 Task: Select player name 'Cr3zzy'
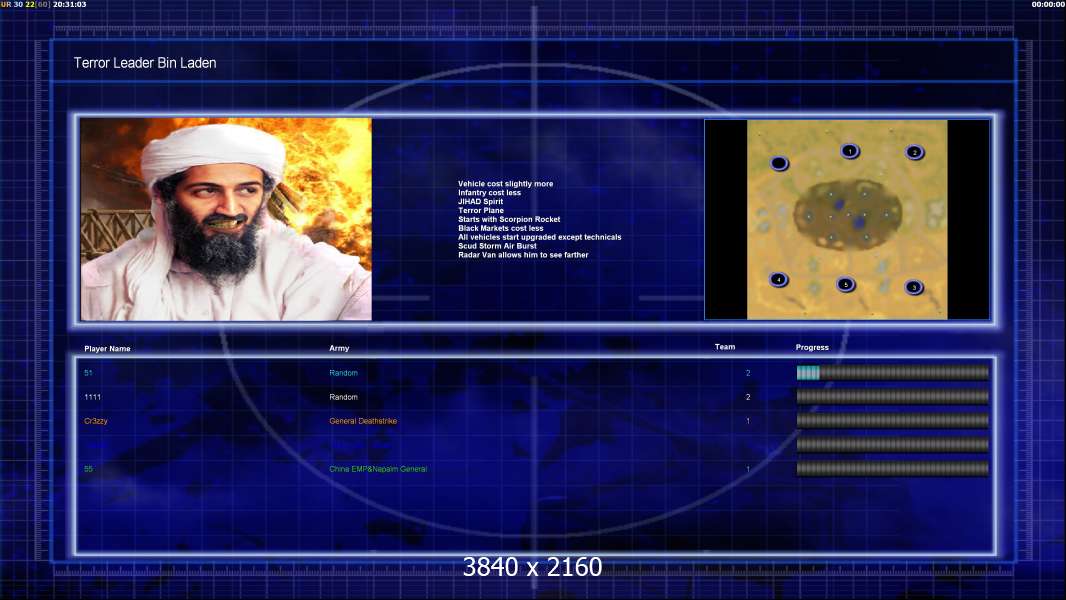[96, 421]
